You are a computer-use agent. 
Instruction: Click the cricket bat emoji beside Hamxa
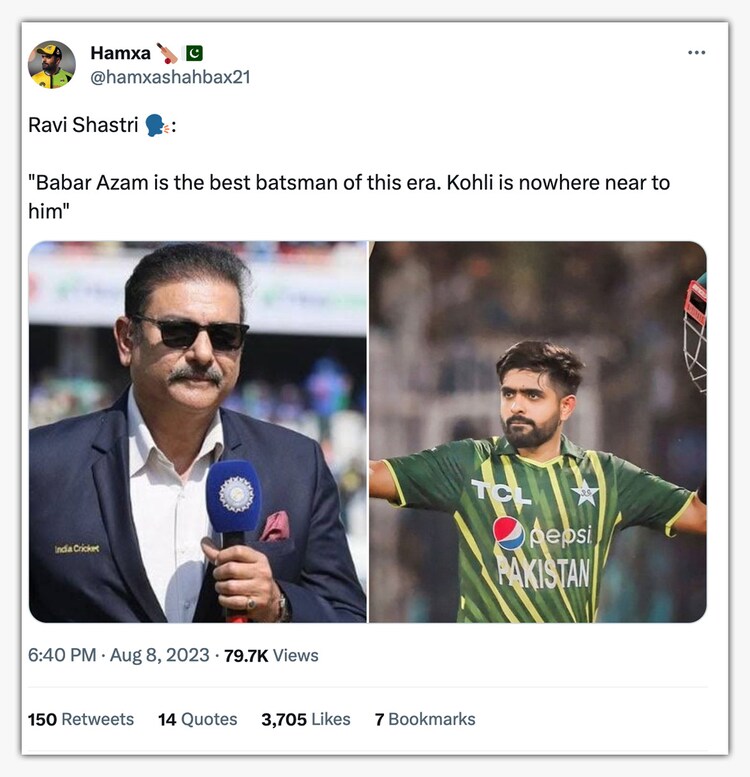click(167, 53)
